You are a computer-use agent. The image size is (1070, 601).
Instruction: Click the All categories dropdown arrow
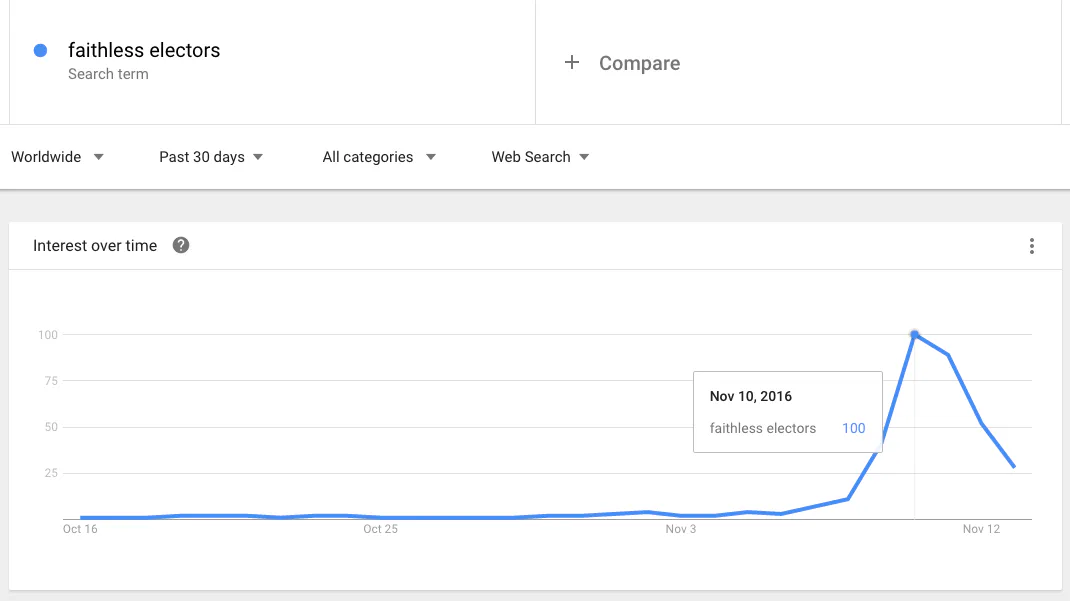click(x=431, y=157)
